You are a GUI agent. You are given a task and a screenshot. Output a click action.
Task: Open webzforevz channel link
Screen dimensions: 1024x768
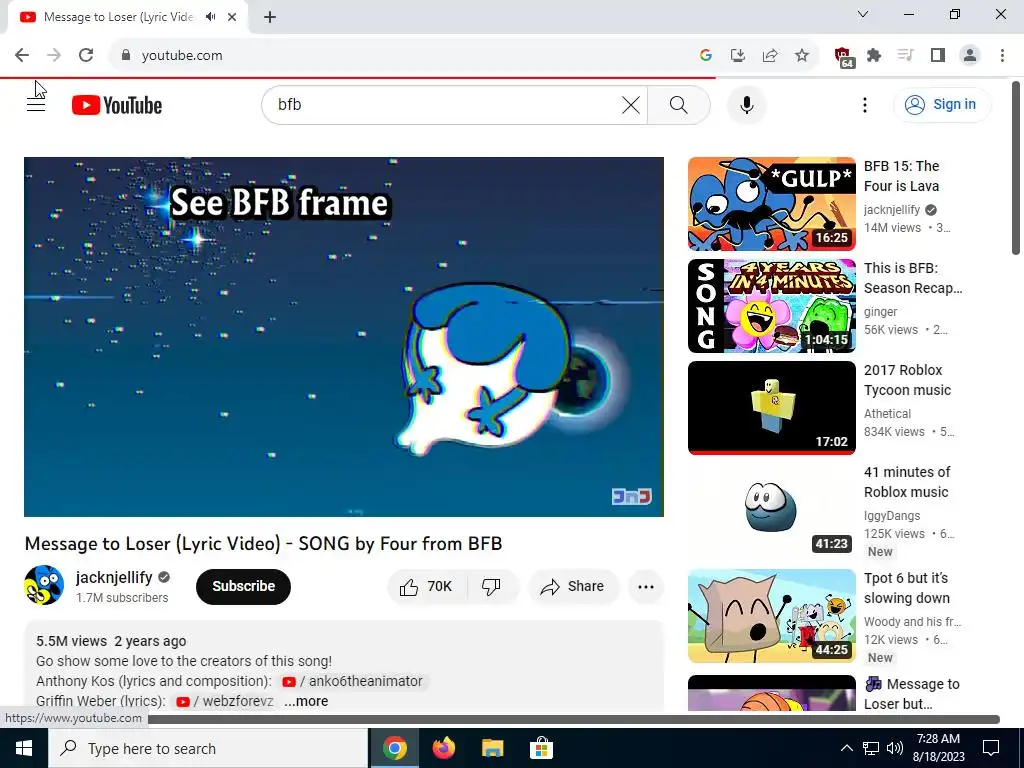point(225,701)
